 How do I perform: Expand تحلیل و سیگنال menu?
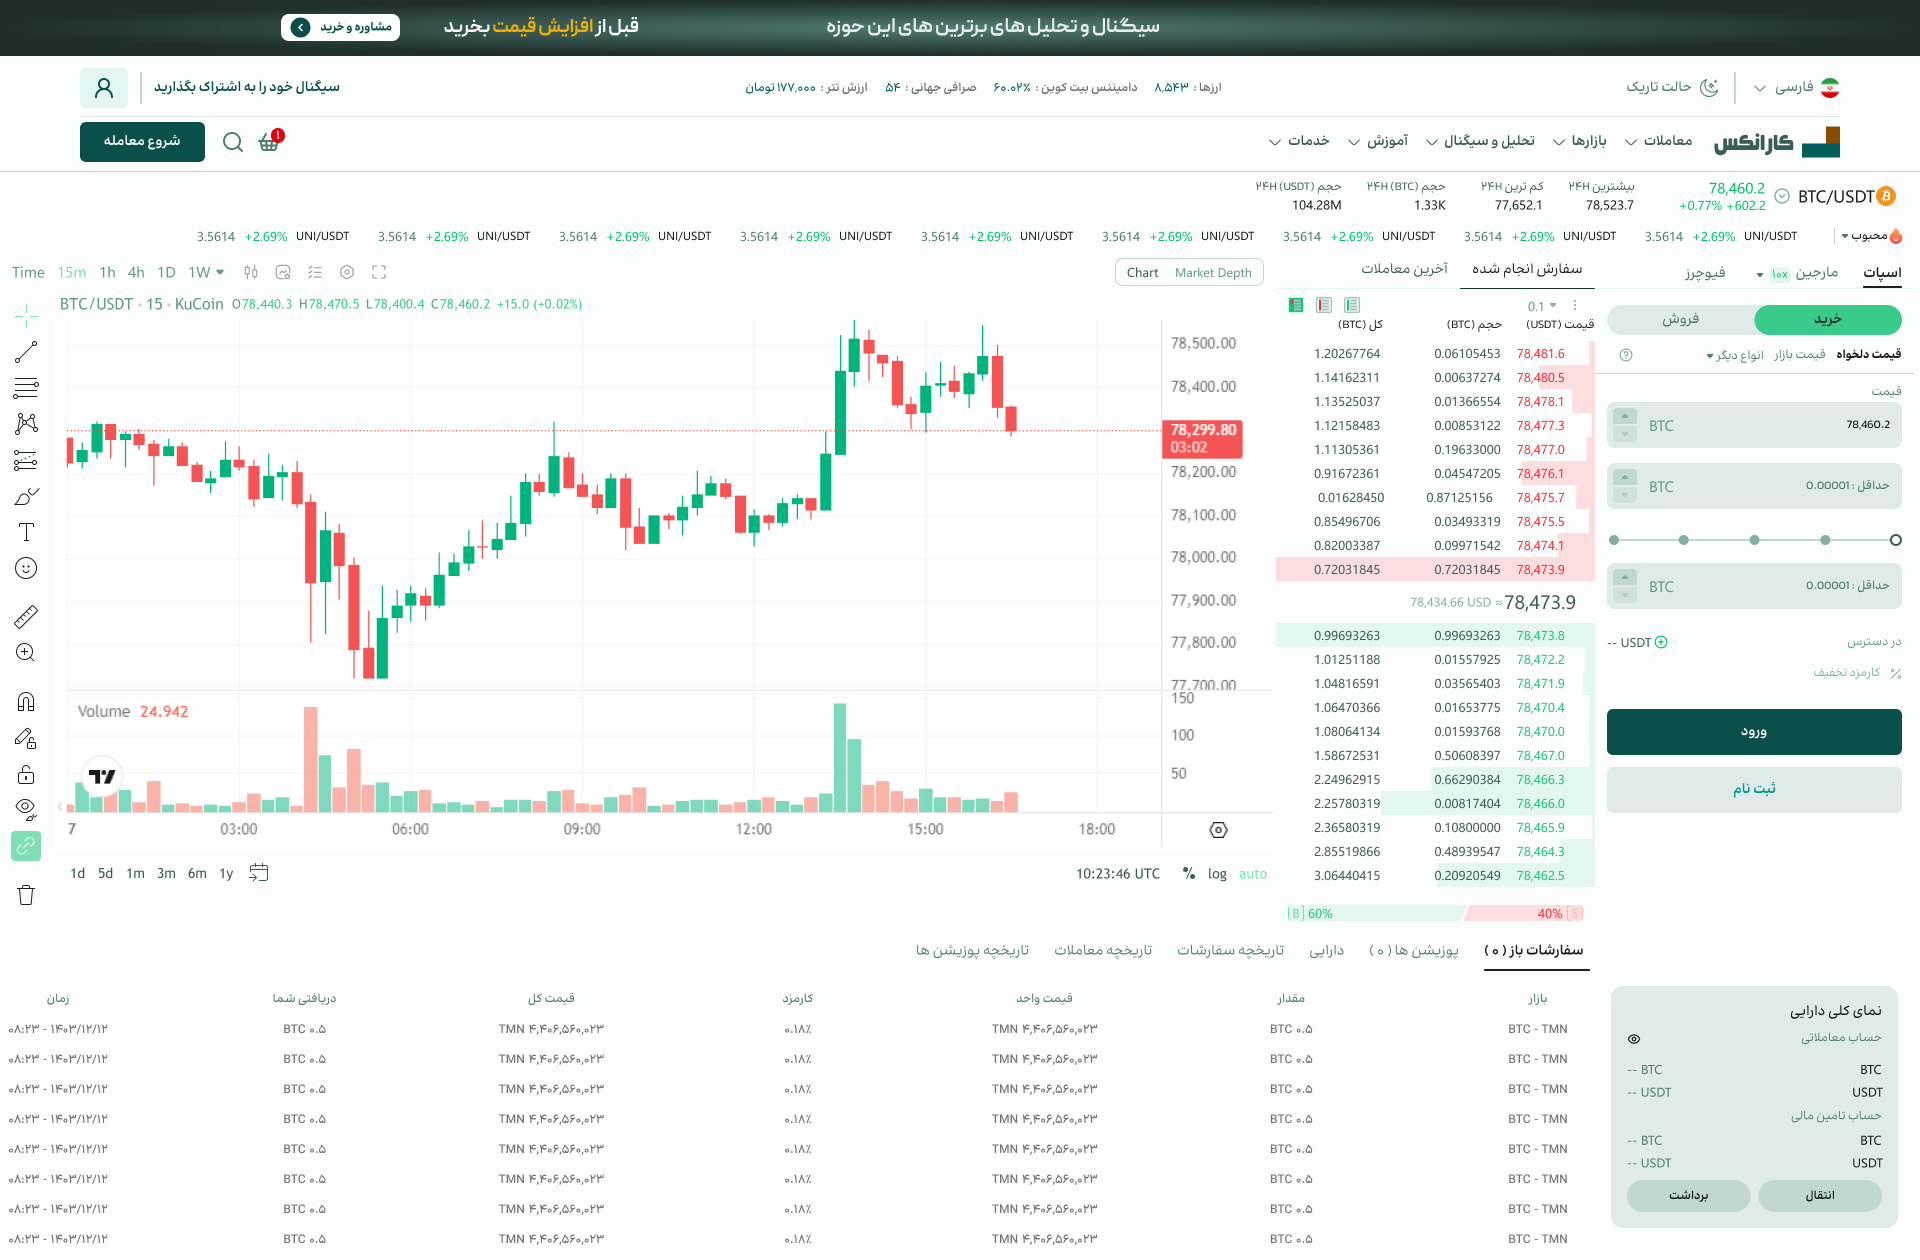1480,141
